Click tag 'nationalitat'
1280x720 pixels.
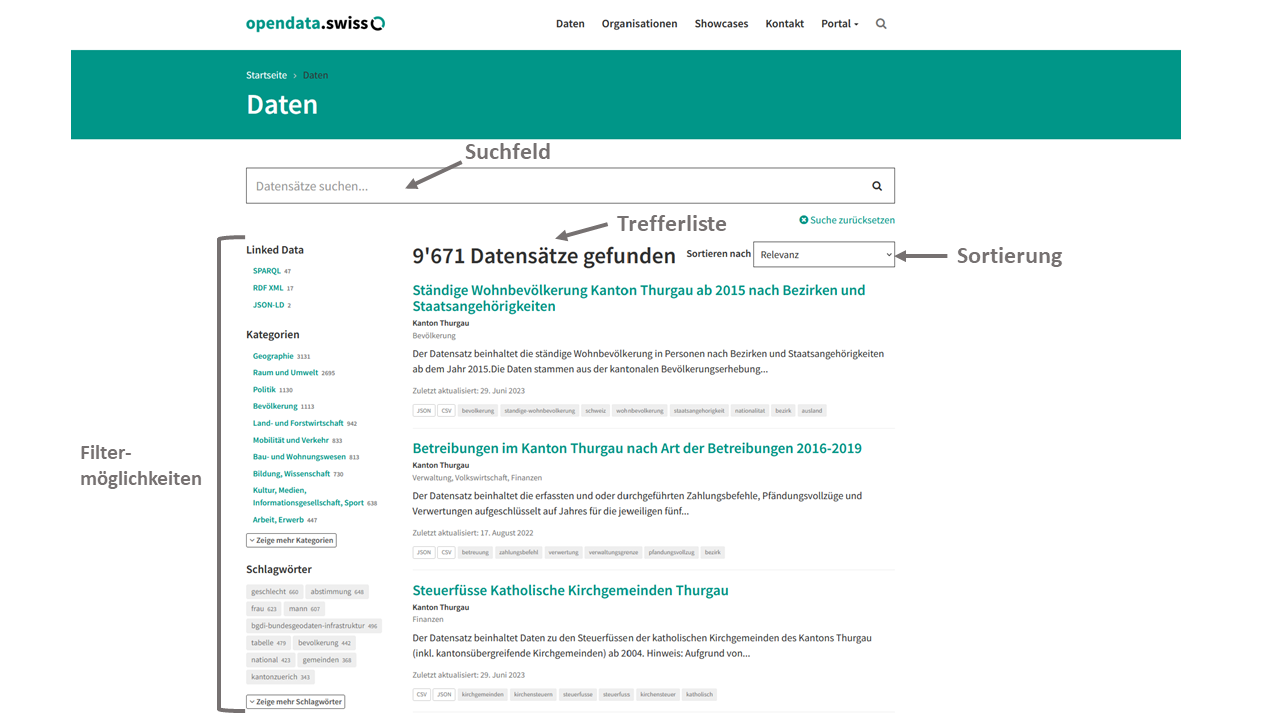(x=750, y=411)
